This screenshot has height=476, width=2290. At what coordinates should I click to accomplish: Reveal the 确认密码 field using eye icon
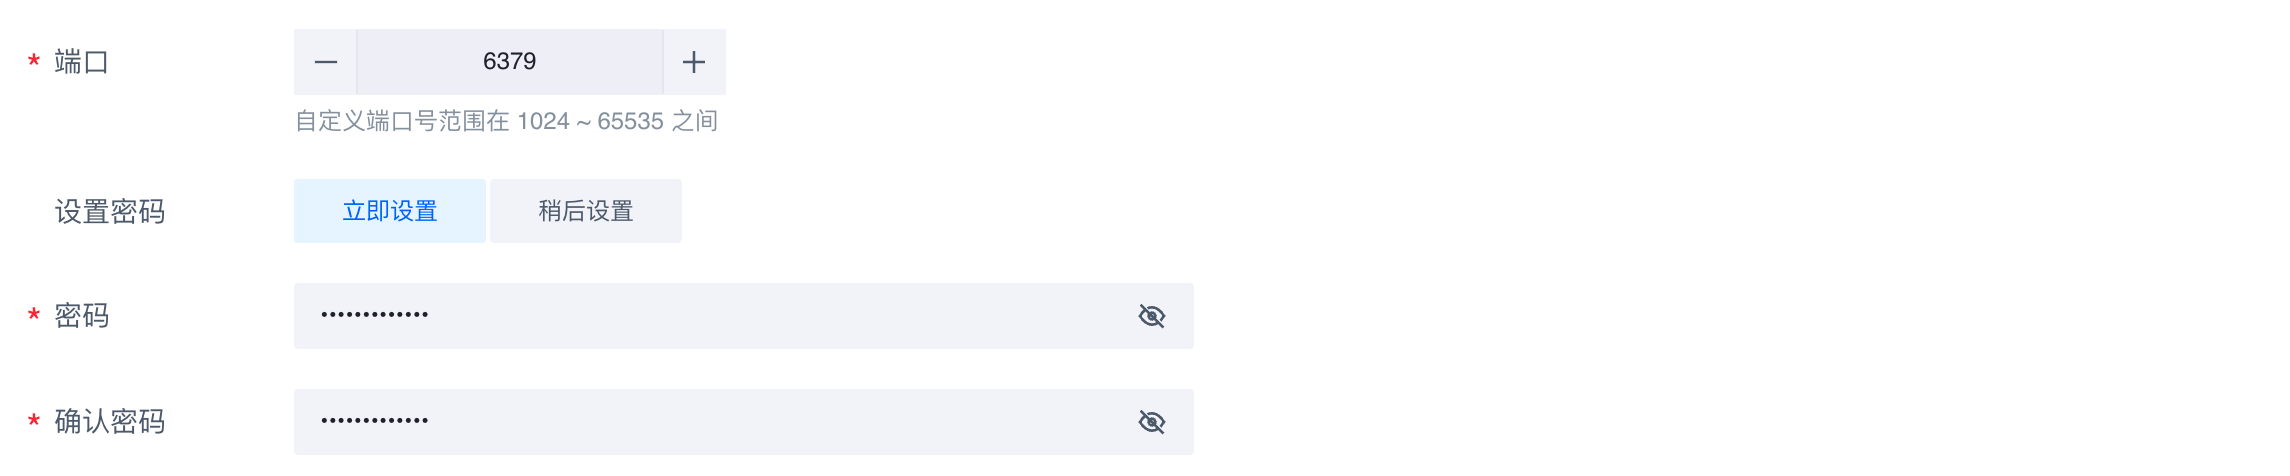1152,422
